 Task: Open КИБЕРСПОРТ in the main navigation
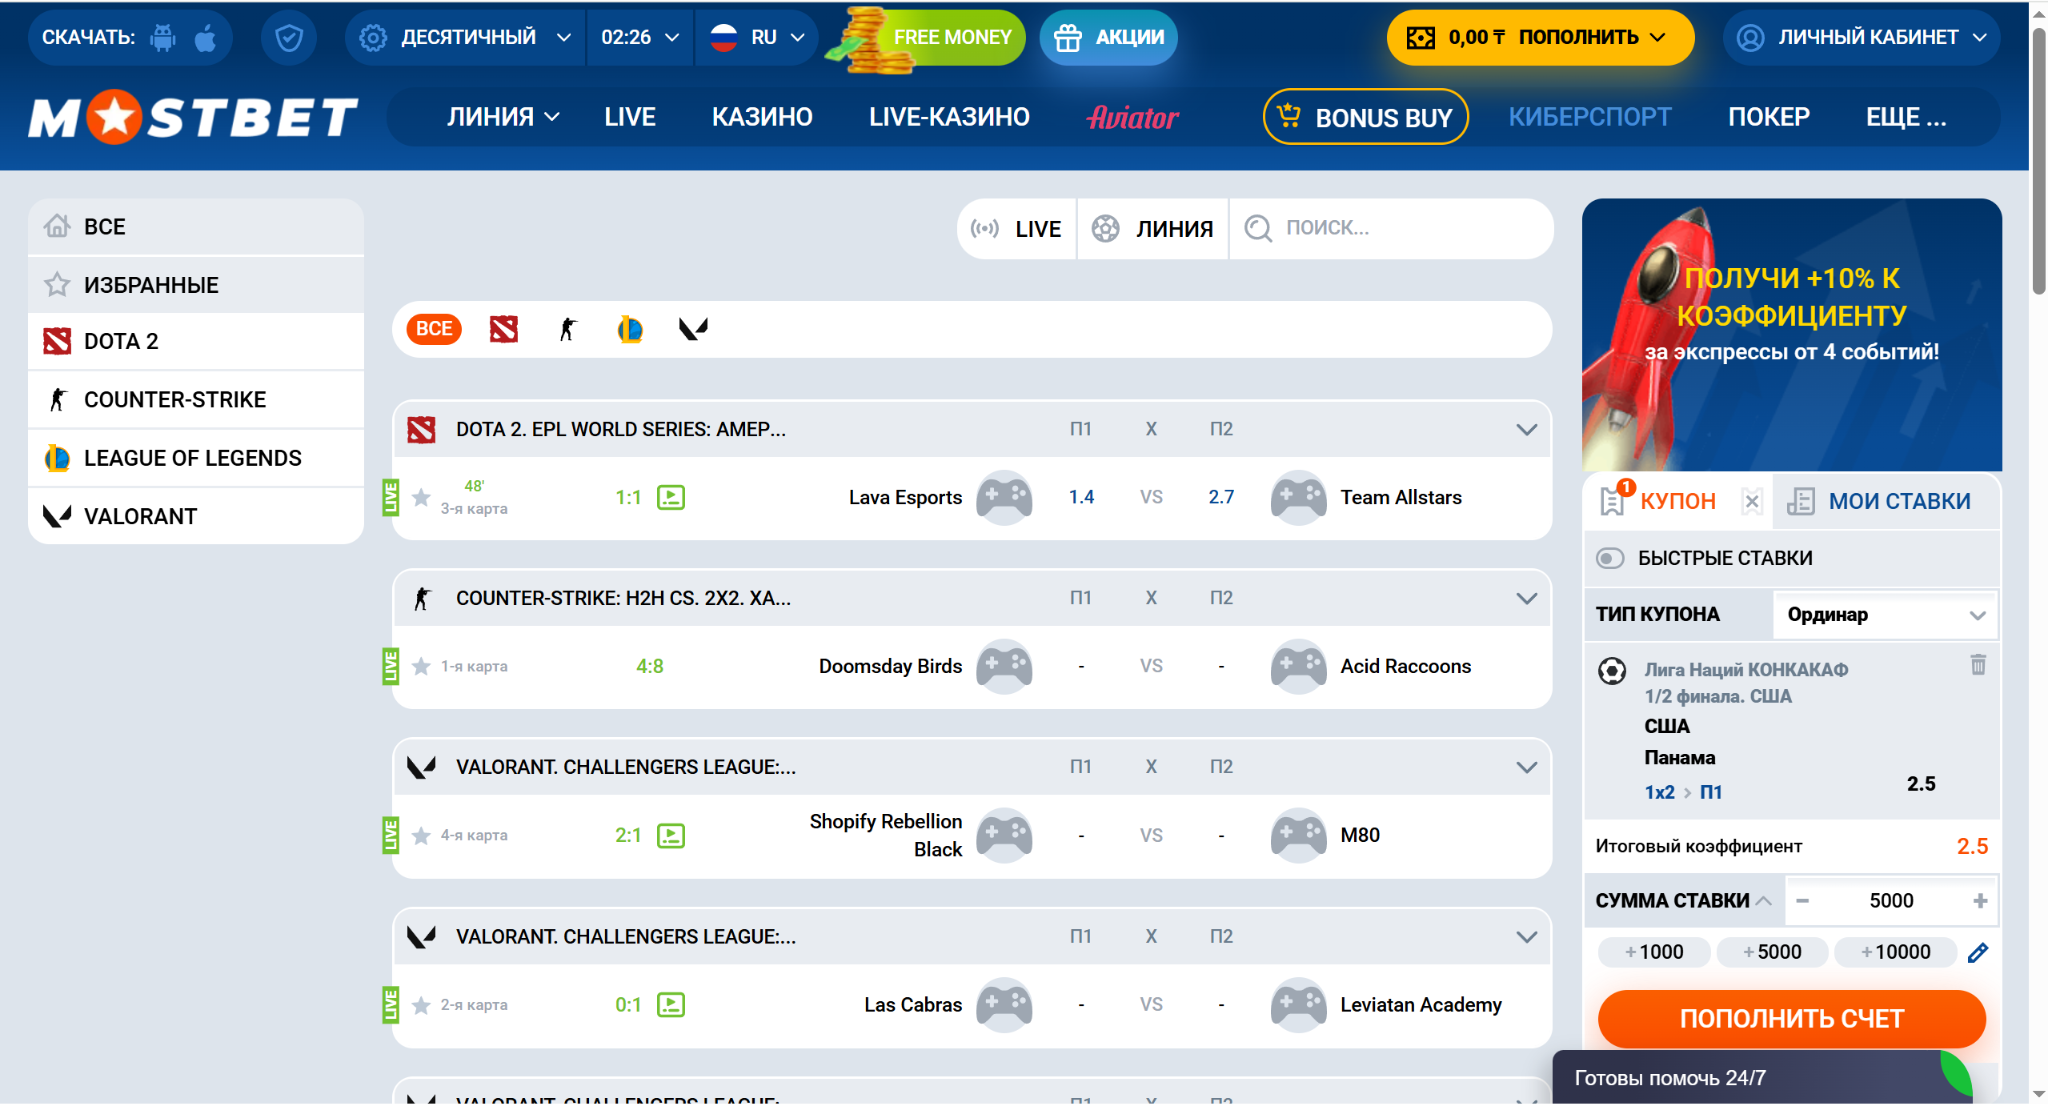click(1590, 117)
